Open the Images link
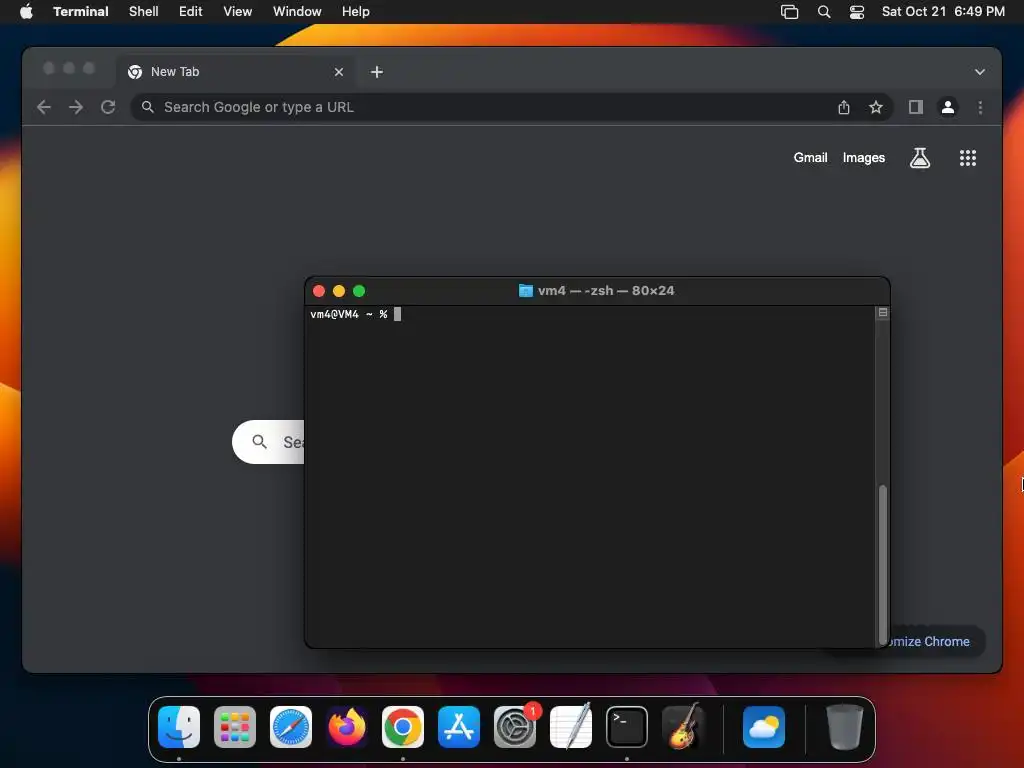Image resolution: width=1024 pixels, height=768 pixels. pos(863,157)
